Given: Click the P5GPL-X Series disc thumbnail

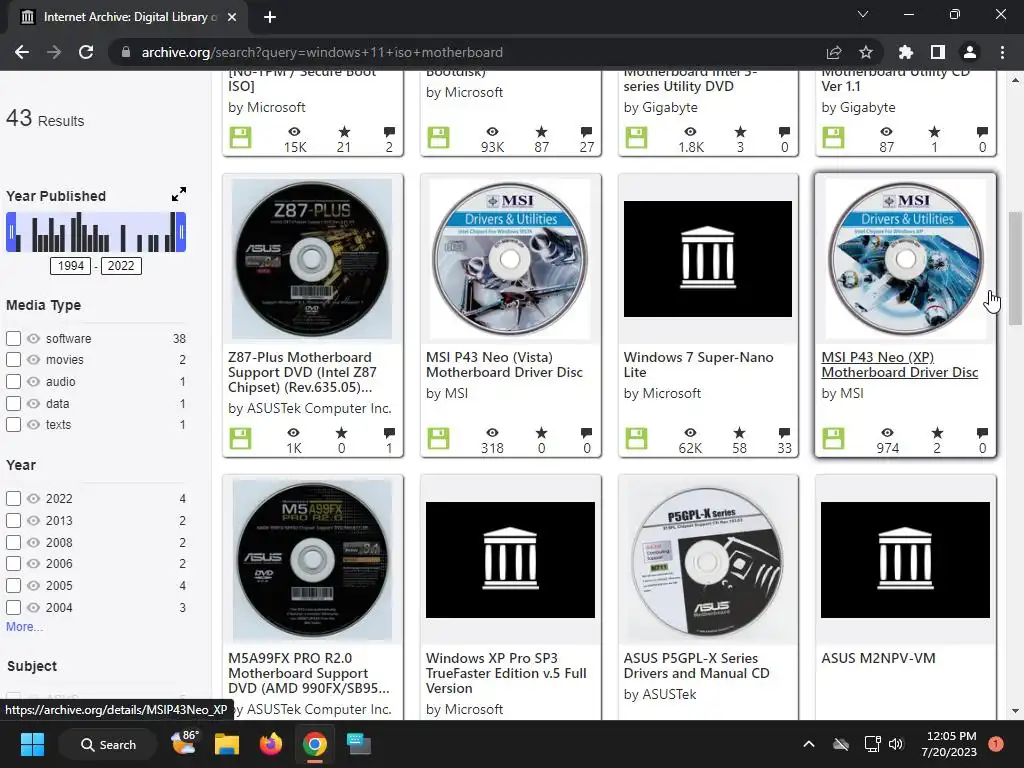Looking at the screenshot, I should tap(708, 560).
